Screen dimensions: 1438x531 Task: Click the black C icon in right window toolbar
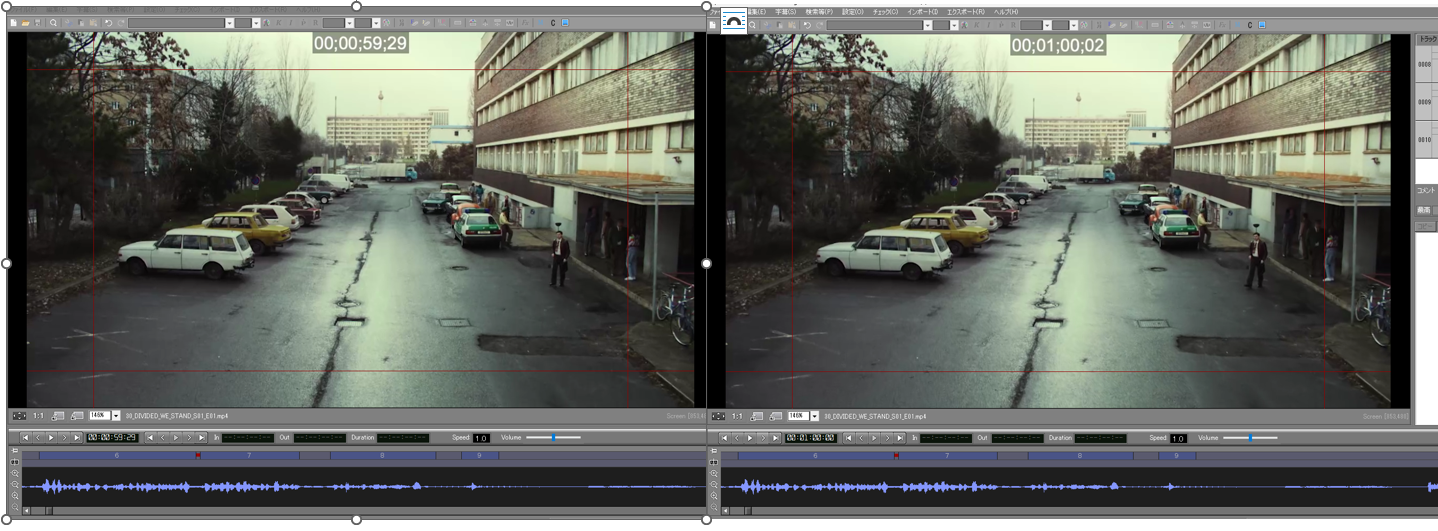point(1250,24)
